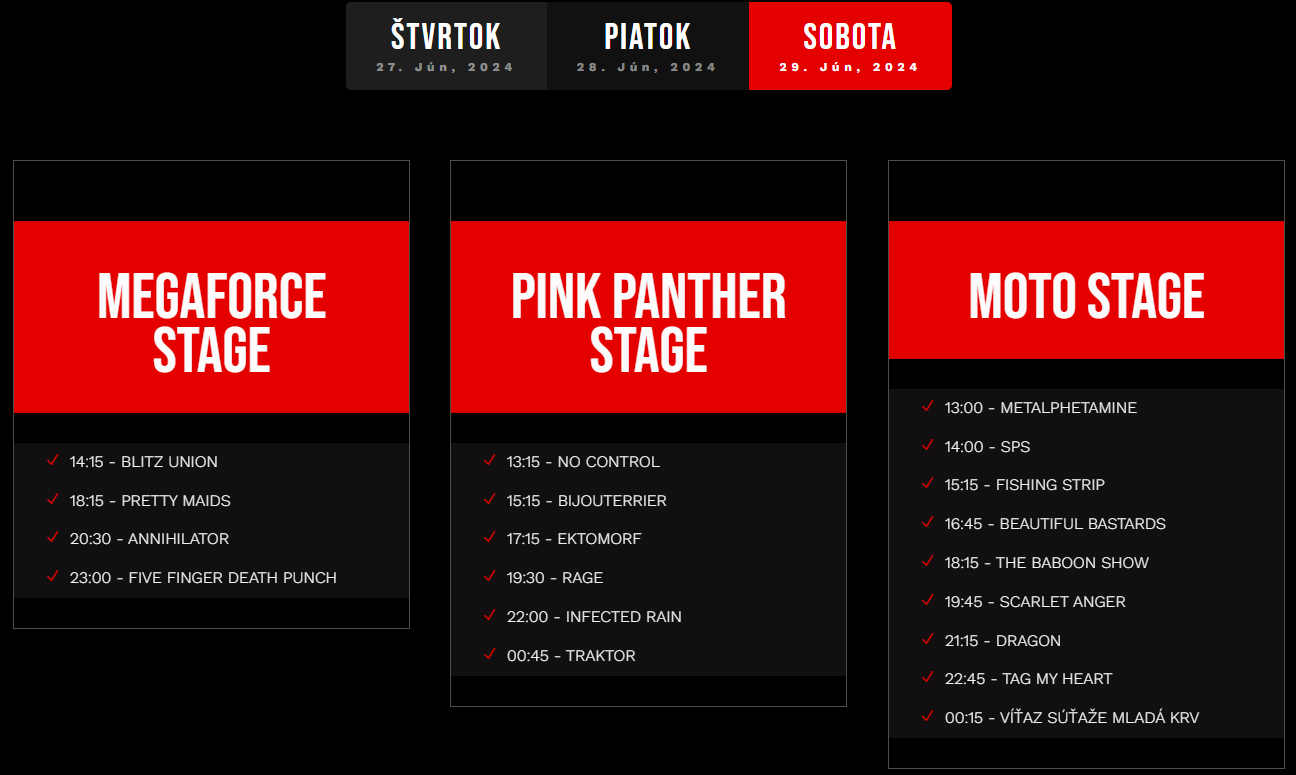Click checkmark icon next to Annihilator
Screen dimensions: 1296x775
(53, 537)
